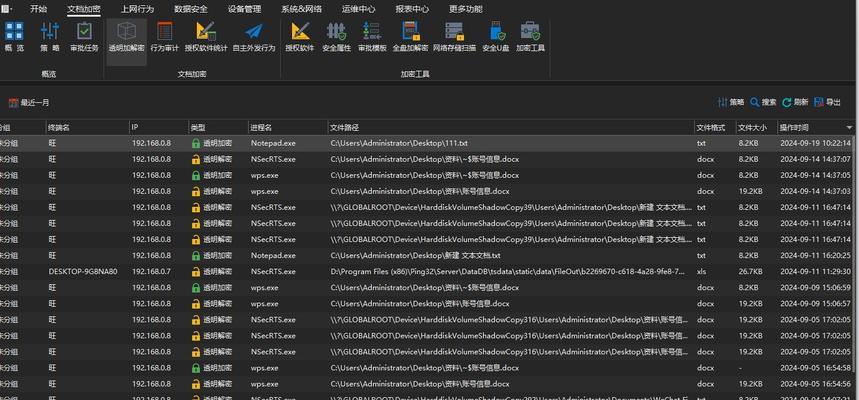This screenshot has width=859, height=400.
Task: Open the 安全U盘 USB drive icon
Action: (x=496, y=31)
